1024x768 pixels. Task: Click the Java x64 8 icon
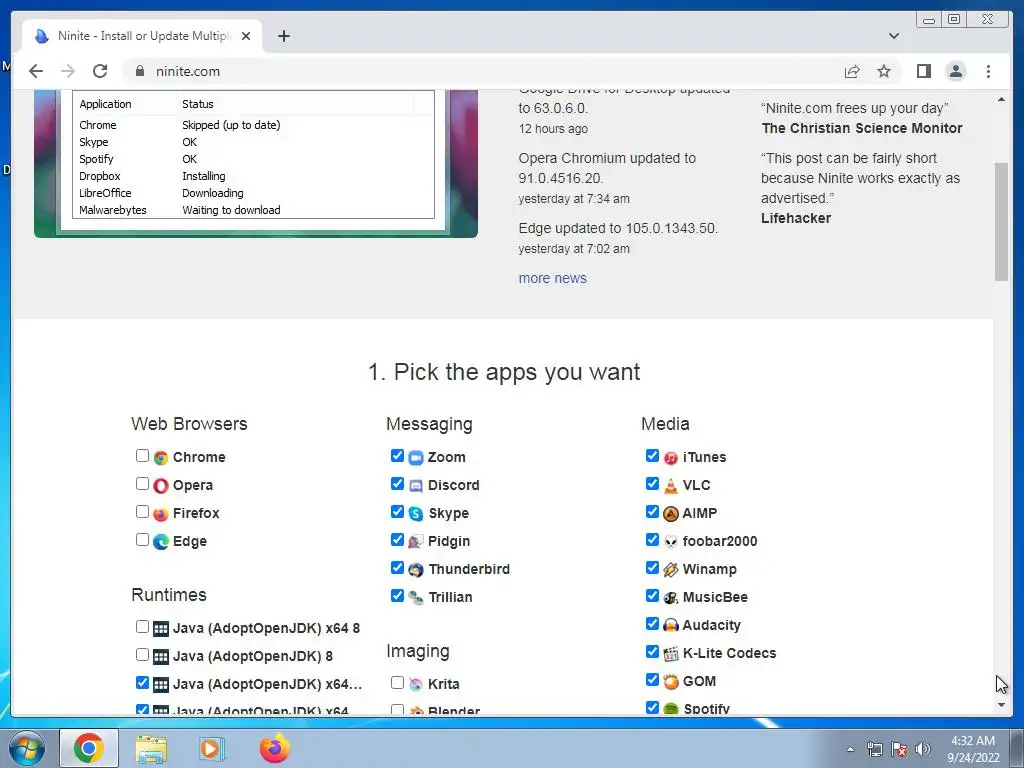[161, 629]
